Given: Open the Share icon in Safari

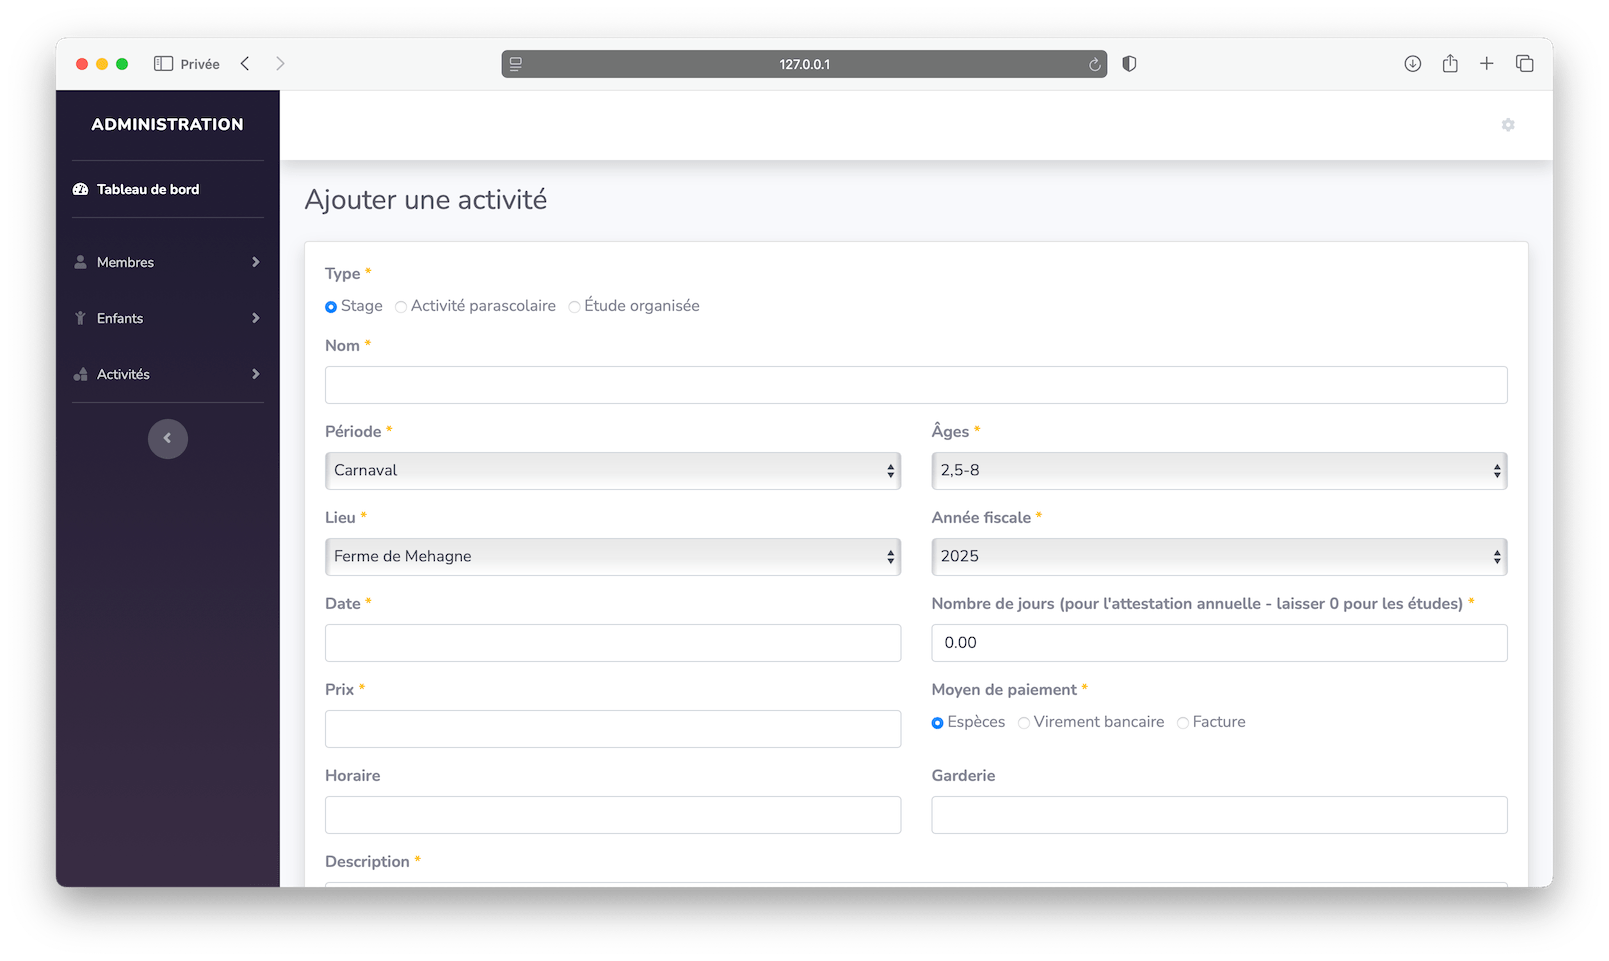Looking at the screenshot, I should tap(1450, 64).
